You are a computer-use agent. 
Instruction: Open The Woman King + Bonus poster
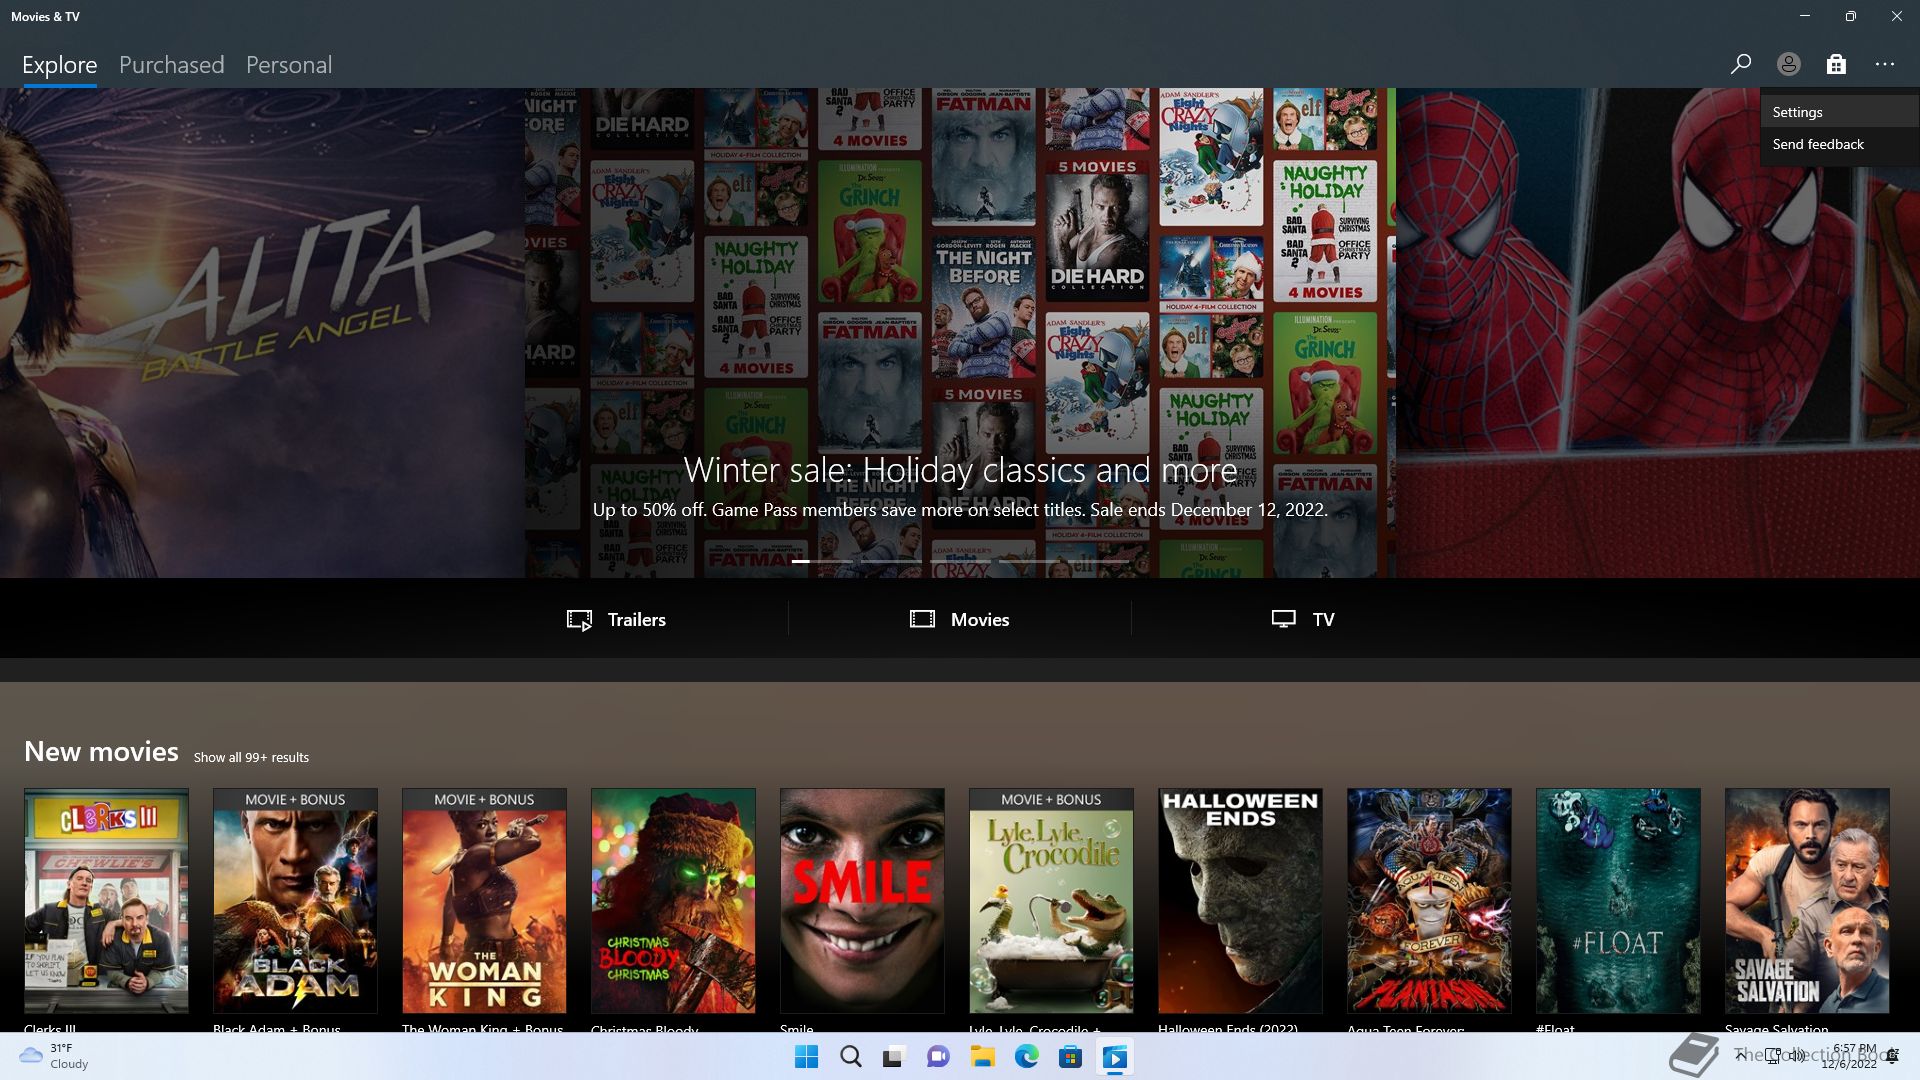(x=484, y=901)
